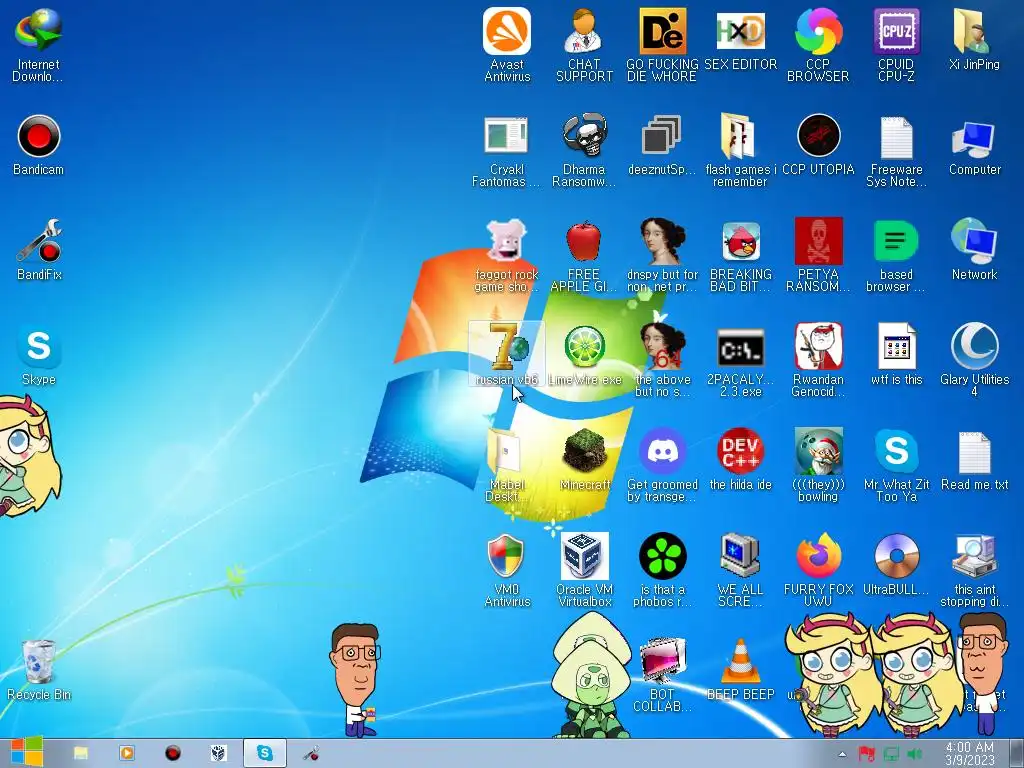Open the media player taskbar icon
The height and width of the screenshot is (768, 1024).
(x=127, y=753)
